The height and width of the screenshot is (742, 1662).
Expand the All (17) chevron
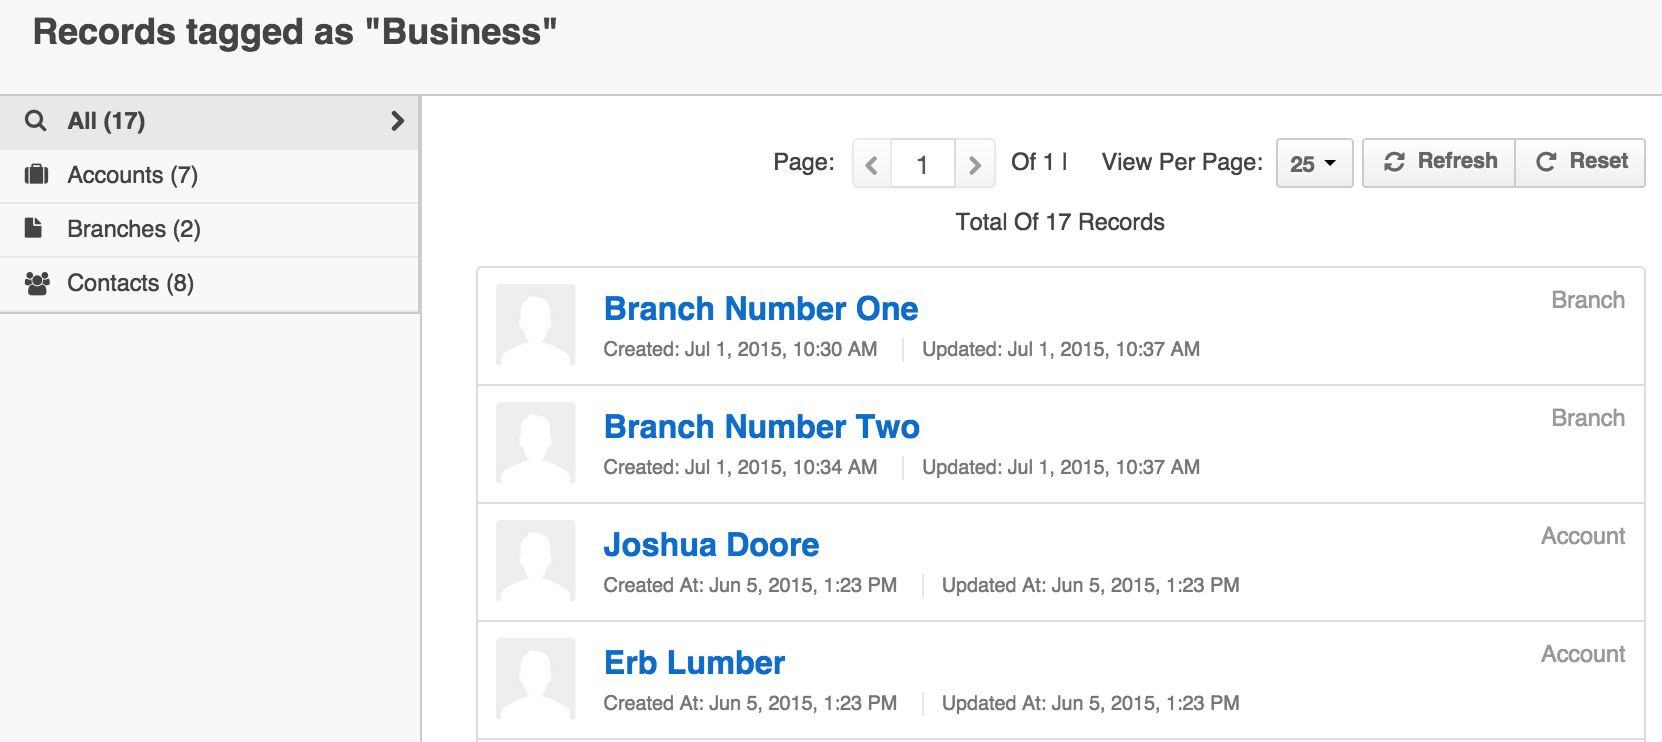click(397, 121)
